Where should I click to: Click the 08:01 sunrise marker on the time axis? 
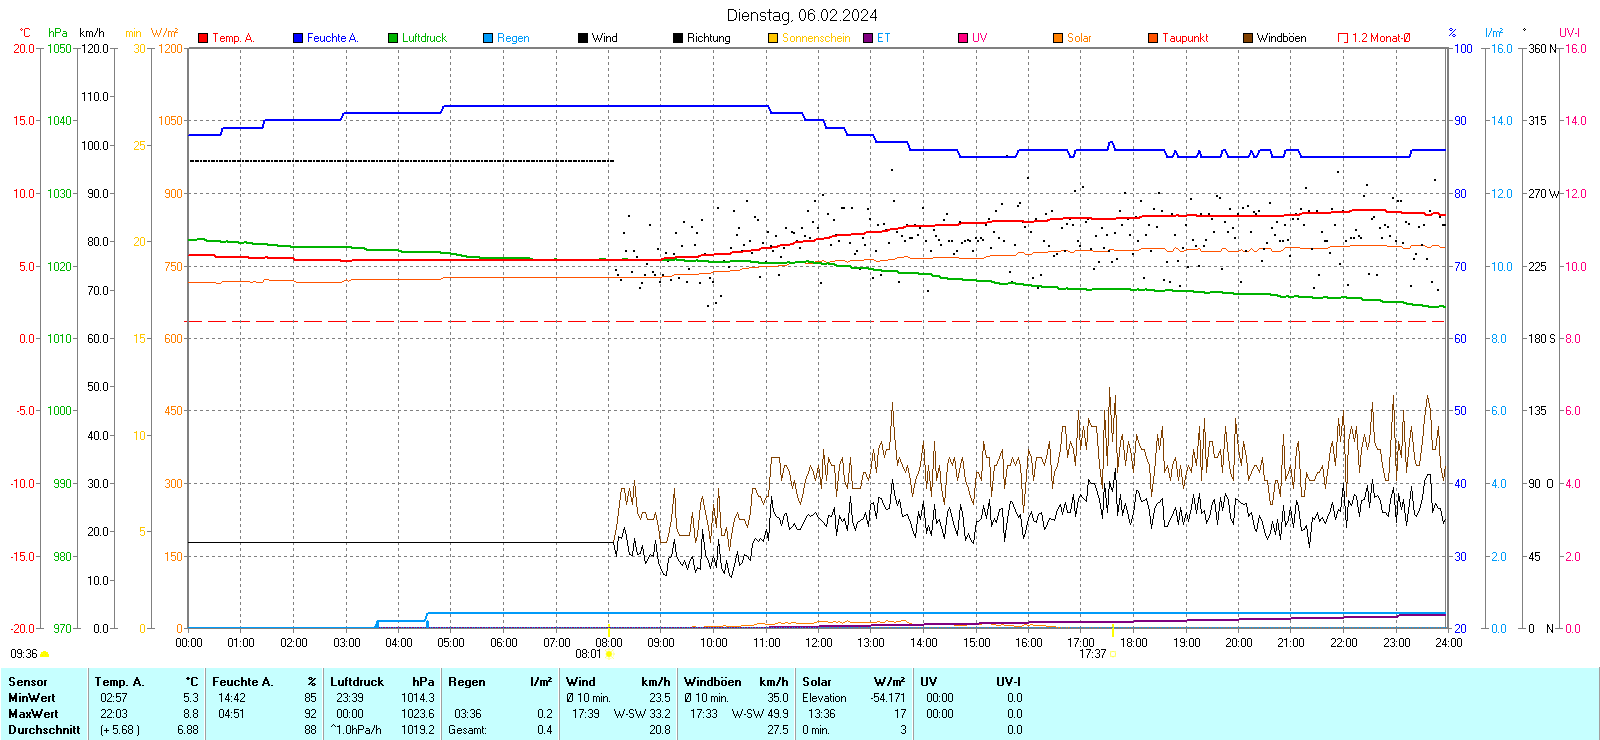coord(609,654)
